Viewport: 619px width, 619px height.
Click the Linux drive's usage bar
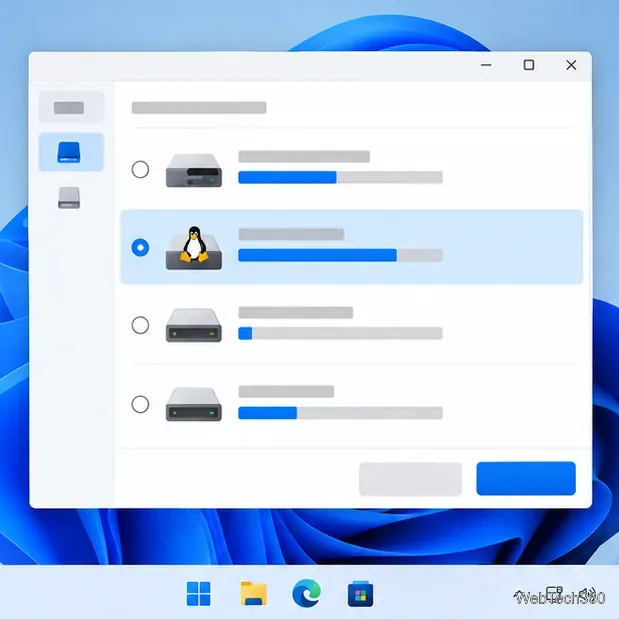tap(340, 255)
